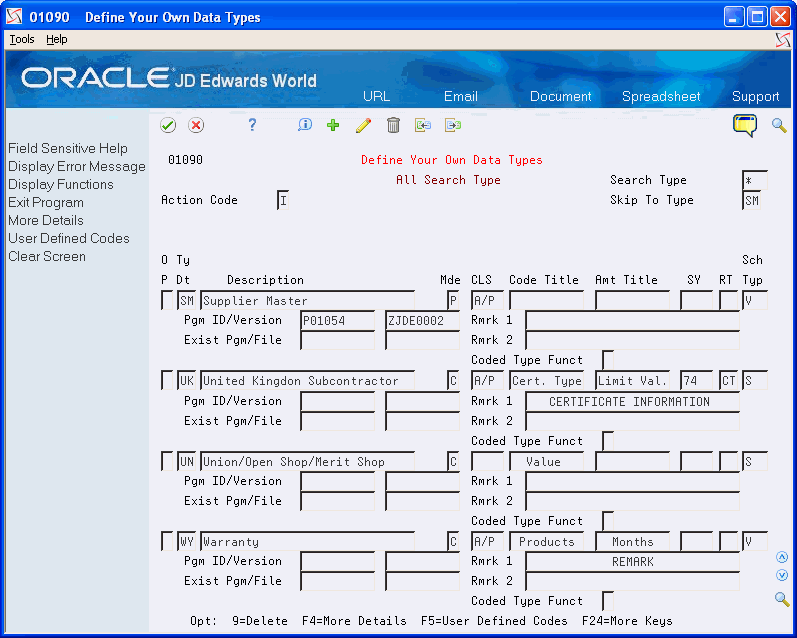Click the Warranty description field
Image resolution: width=797 pixels, height=638 pixels.
click(307, 541)
